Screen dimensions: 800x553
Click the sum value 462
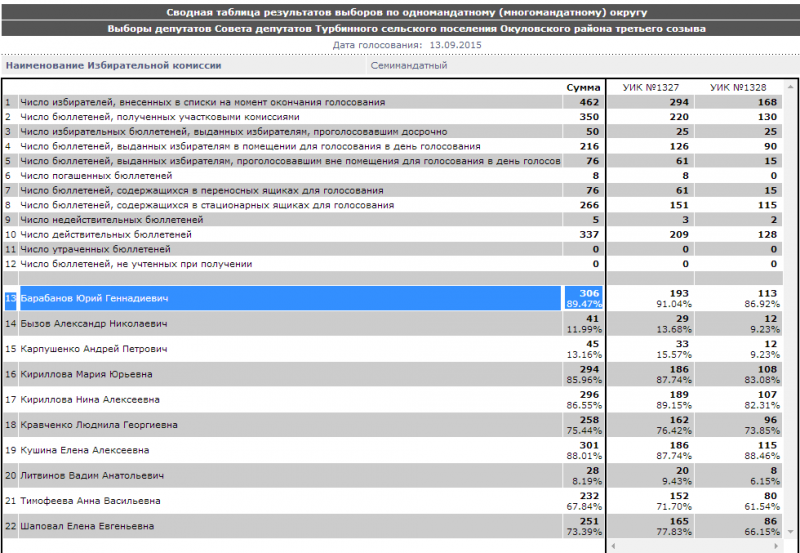pos(589,102)
